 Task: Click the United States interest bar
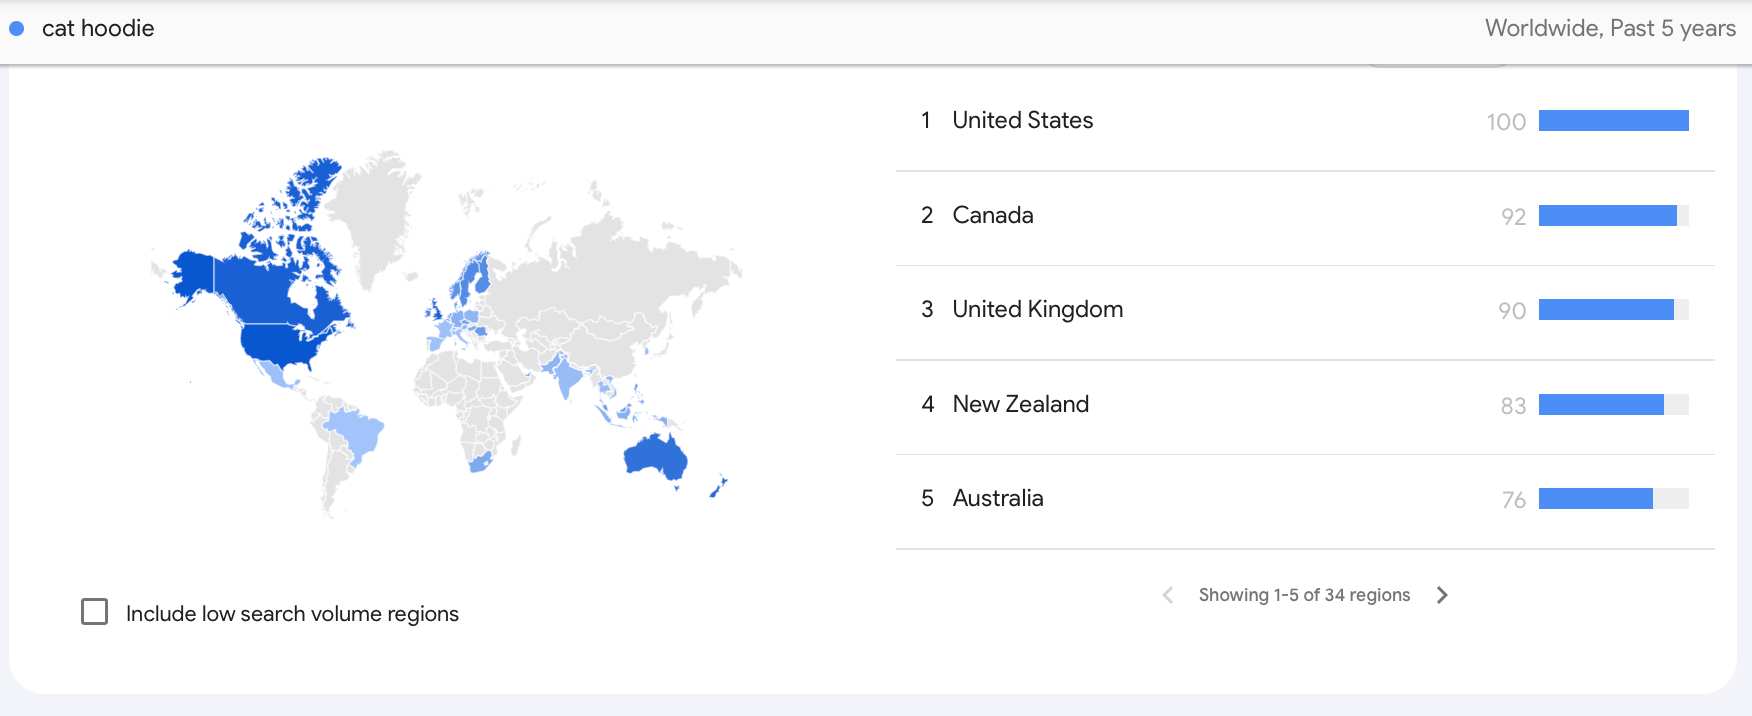pyautogui.click(x=1613, y=121)
